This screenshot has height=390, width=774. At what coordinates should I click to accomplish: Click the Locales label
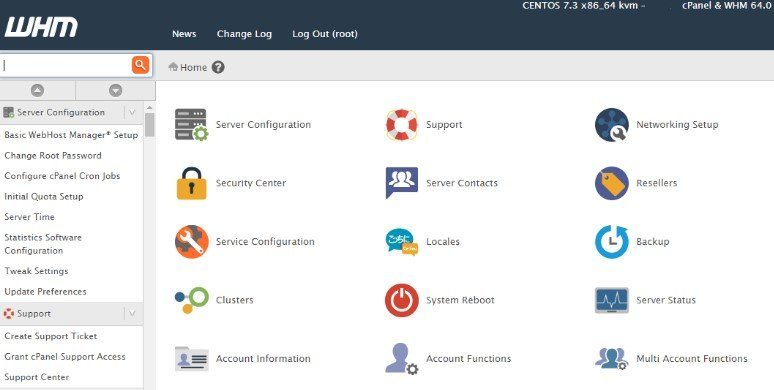pyautogui.click(x=443, y=242)
